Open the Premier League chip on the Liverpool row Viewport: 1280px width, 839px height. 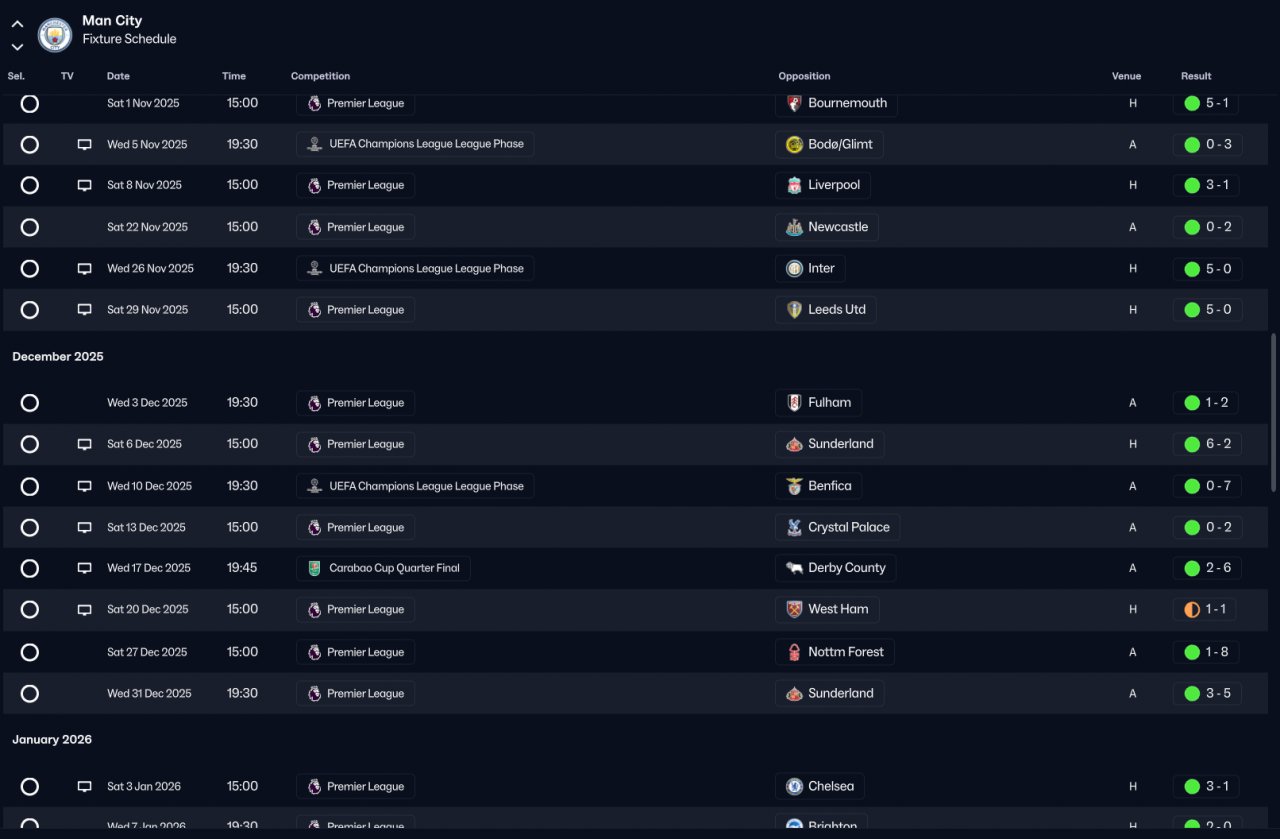point(355,185)
